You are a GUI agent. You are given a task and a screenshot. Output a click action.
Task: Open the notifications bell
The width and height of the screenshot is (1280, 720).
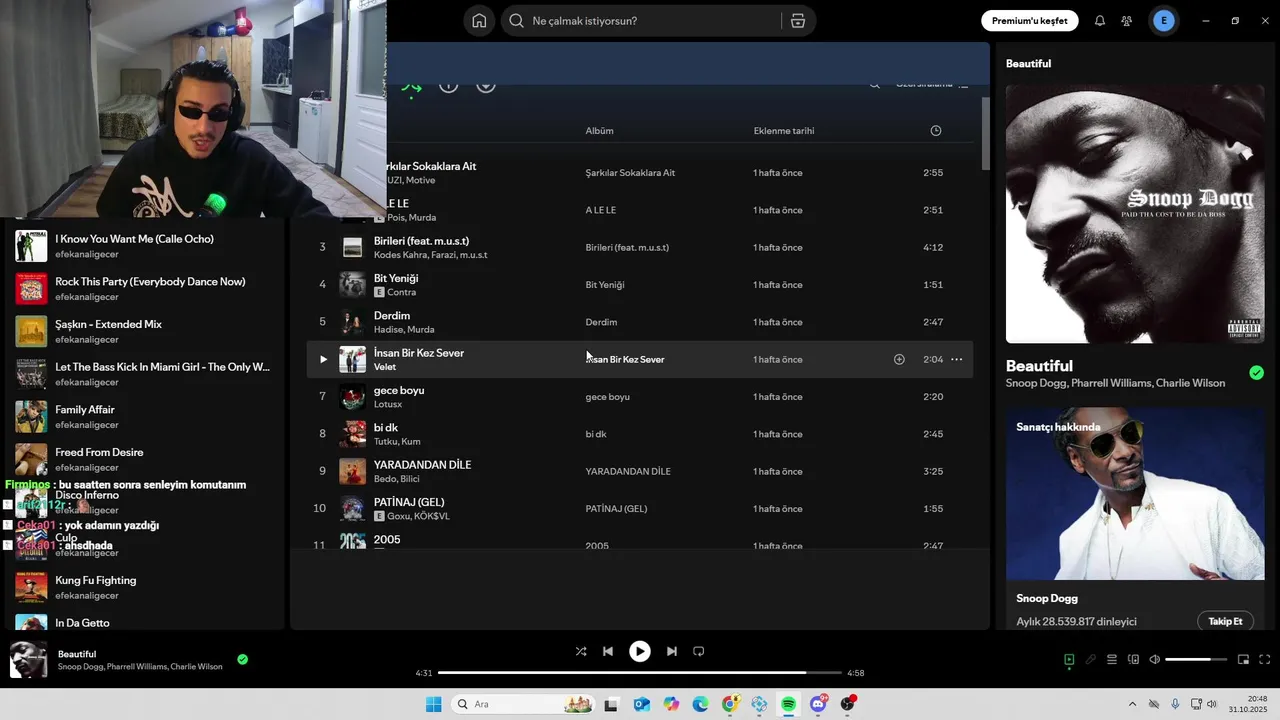[x=1100, y=21]
